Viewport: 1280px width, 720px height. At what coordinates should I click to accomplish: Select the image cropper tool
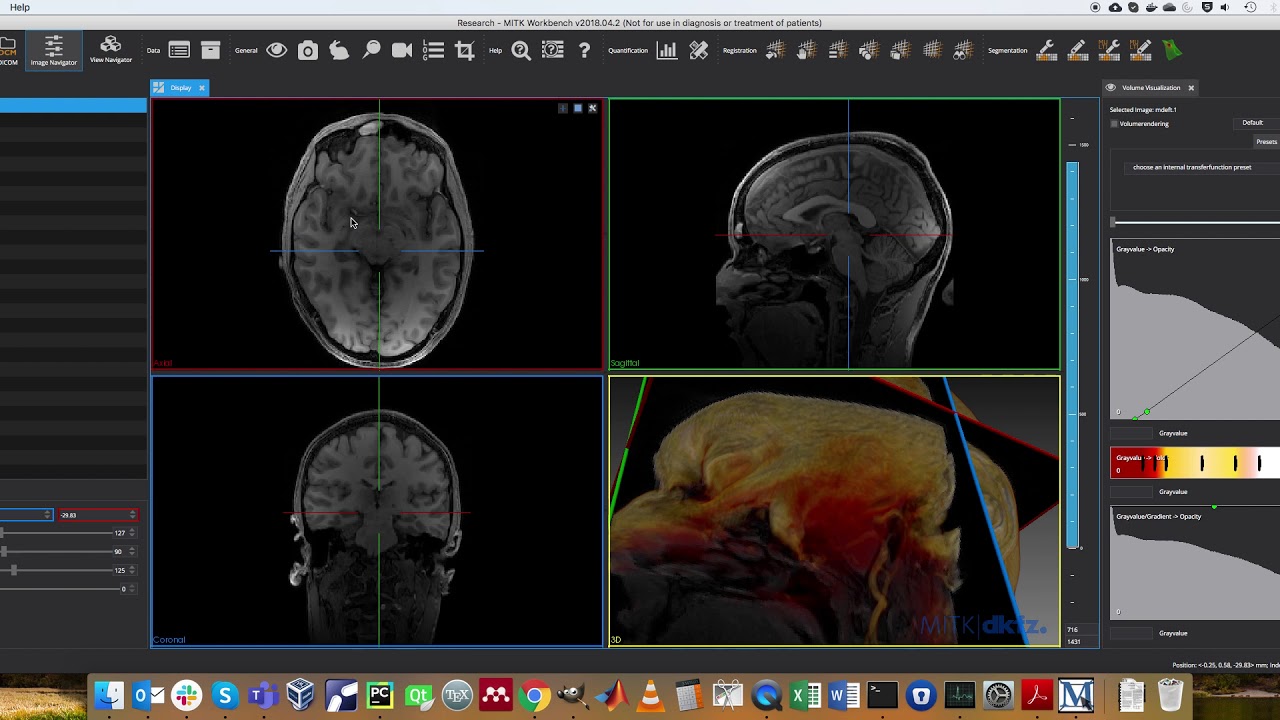(464, 50)
